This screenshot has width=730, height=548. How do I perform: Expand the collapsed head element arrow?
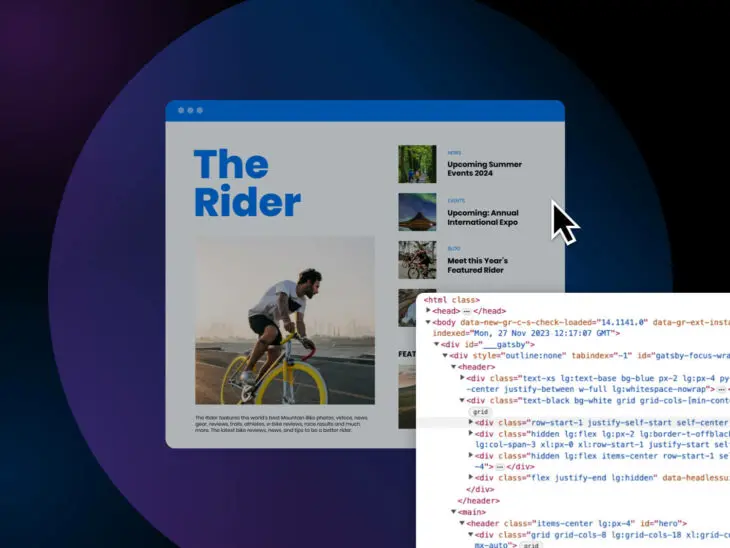tap(429, 311)
